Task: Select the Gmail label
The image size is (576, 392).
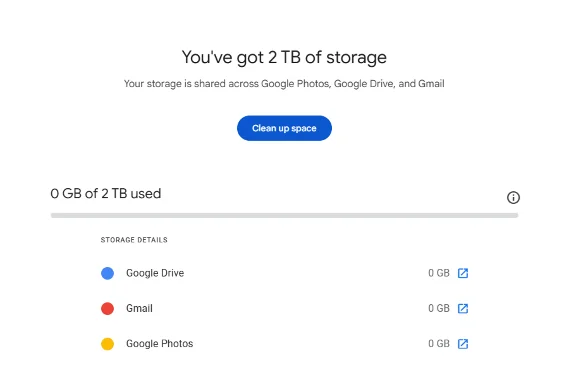Action: (139, 308)
